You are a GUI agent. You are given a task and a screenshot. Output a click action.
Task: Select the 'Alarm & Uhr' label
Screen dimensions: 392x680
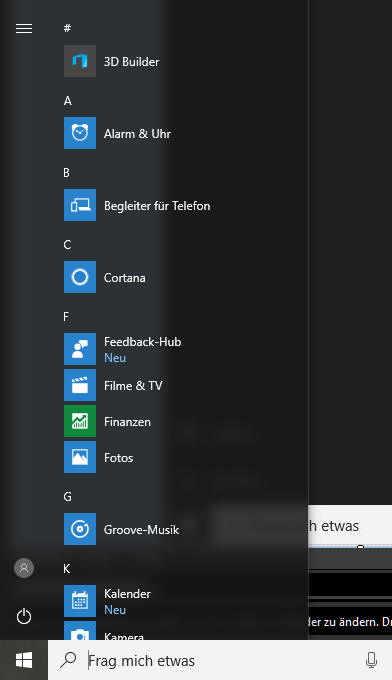pyautogui.click(x=137, y=134)
